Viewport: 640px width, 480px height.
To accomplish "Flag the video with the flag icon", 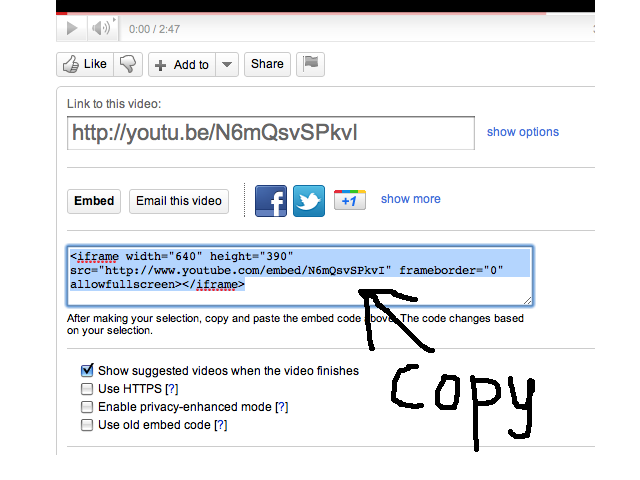I will [310, 64].
